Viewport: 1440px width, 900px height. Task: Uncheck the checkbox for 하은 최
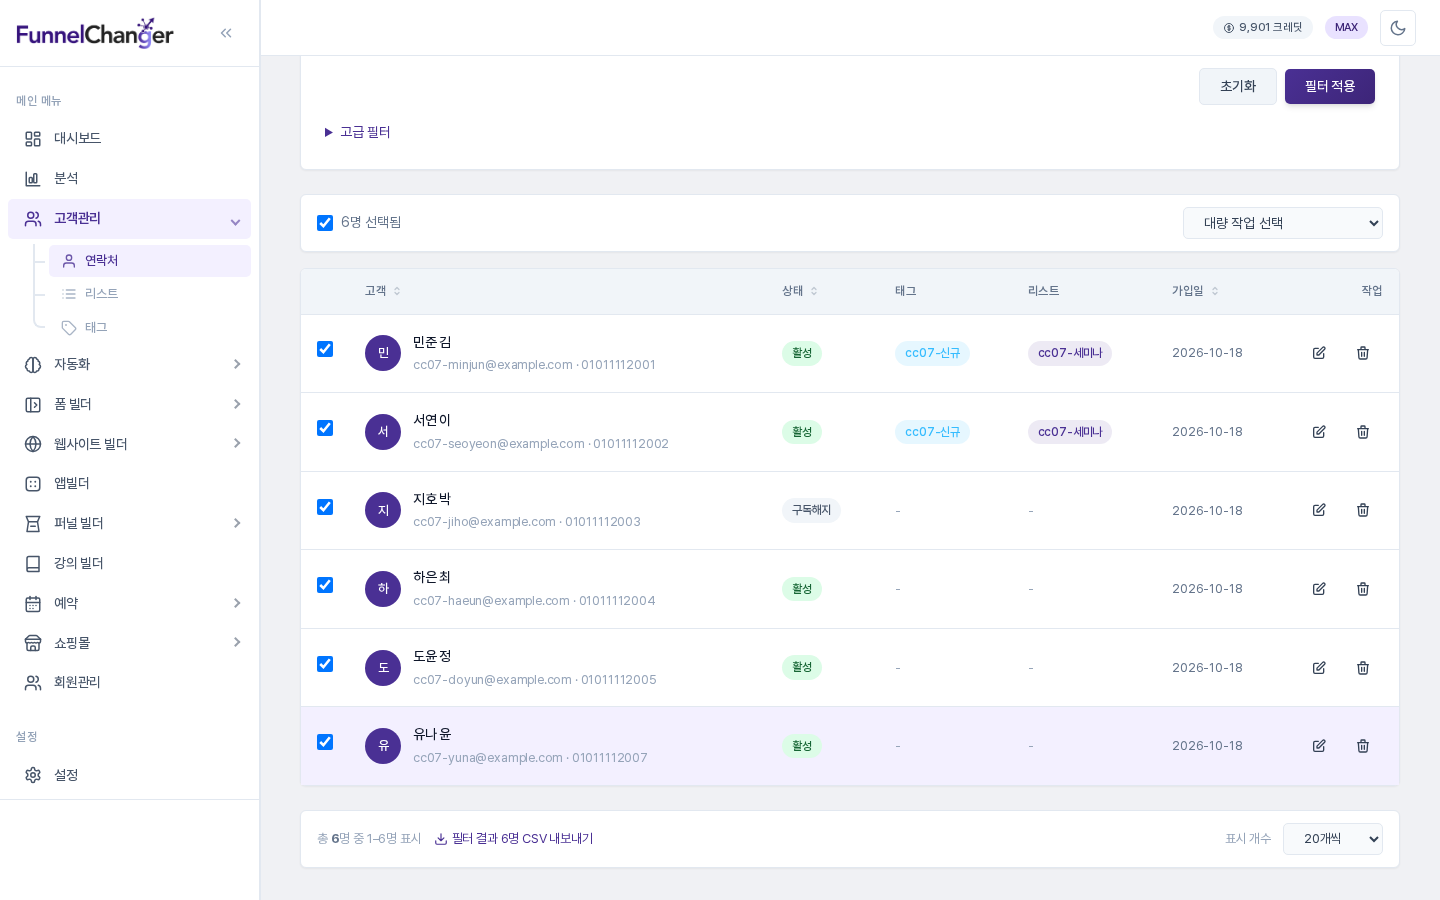(x=325, y=585)
